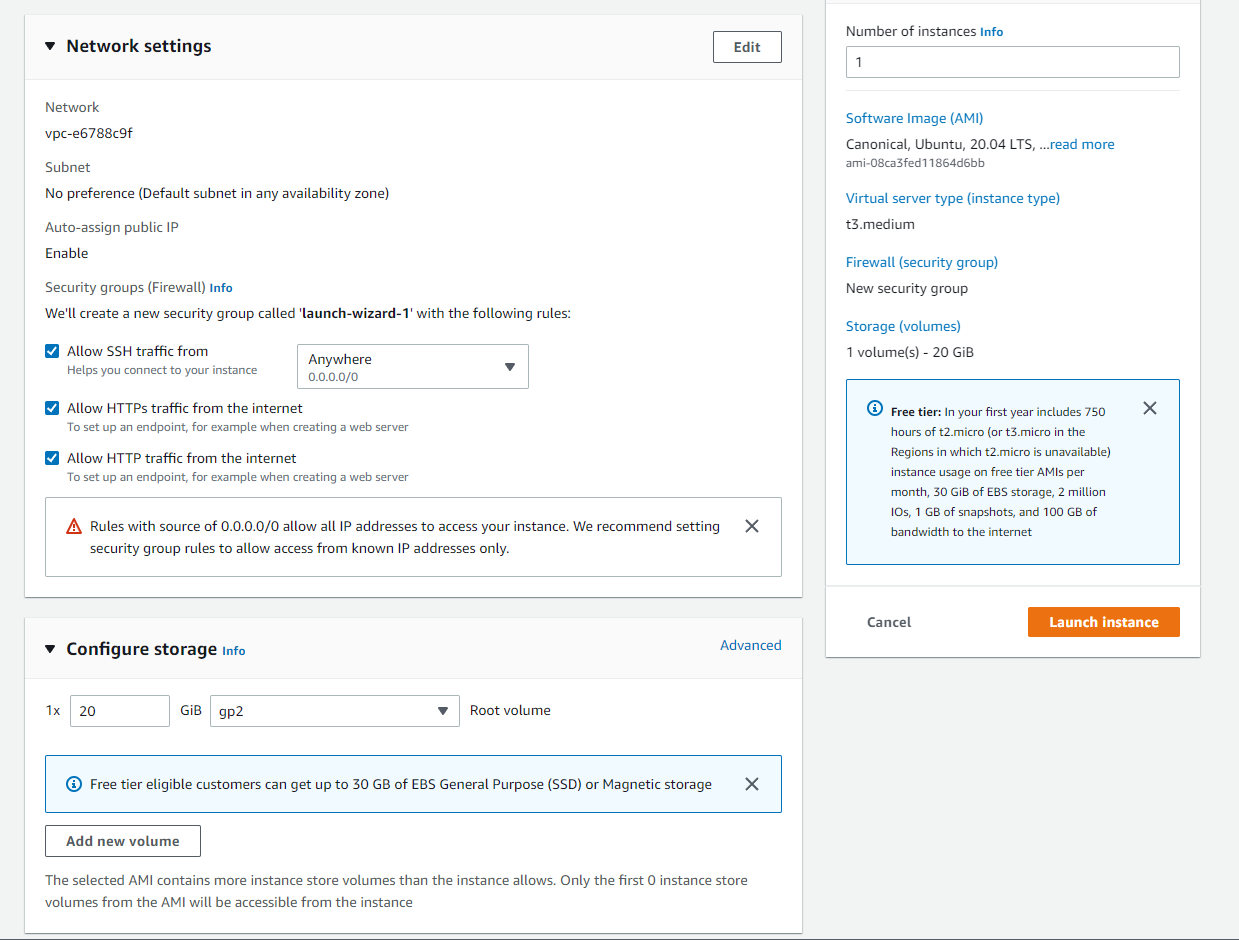Click Edit in Network settings
1239x940 pixels.
[747, 47]
